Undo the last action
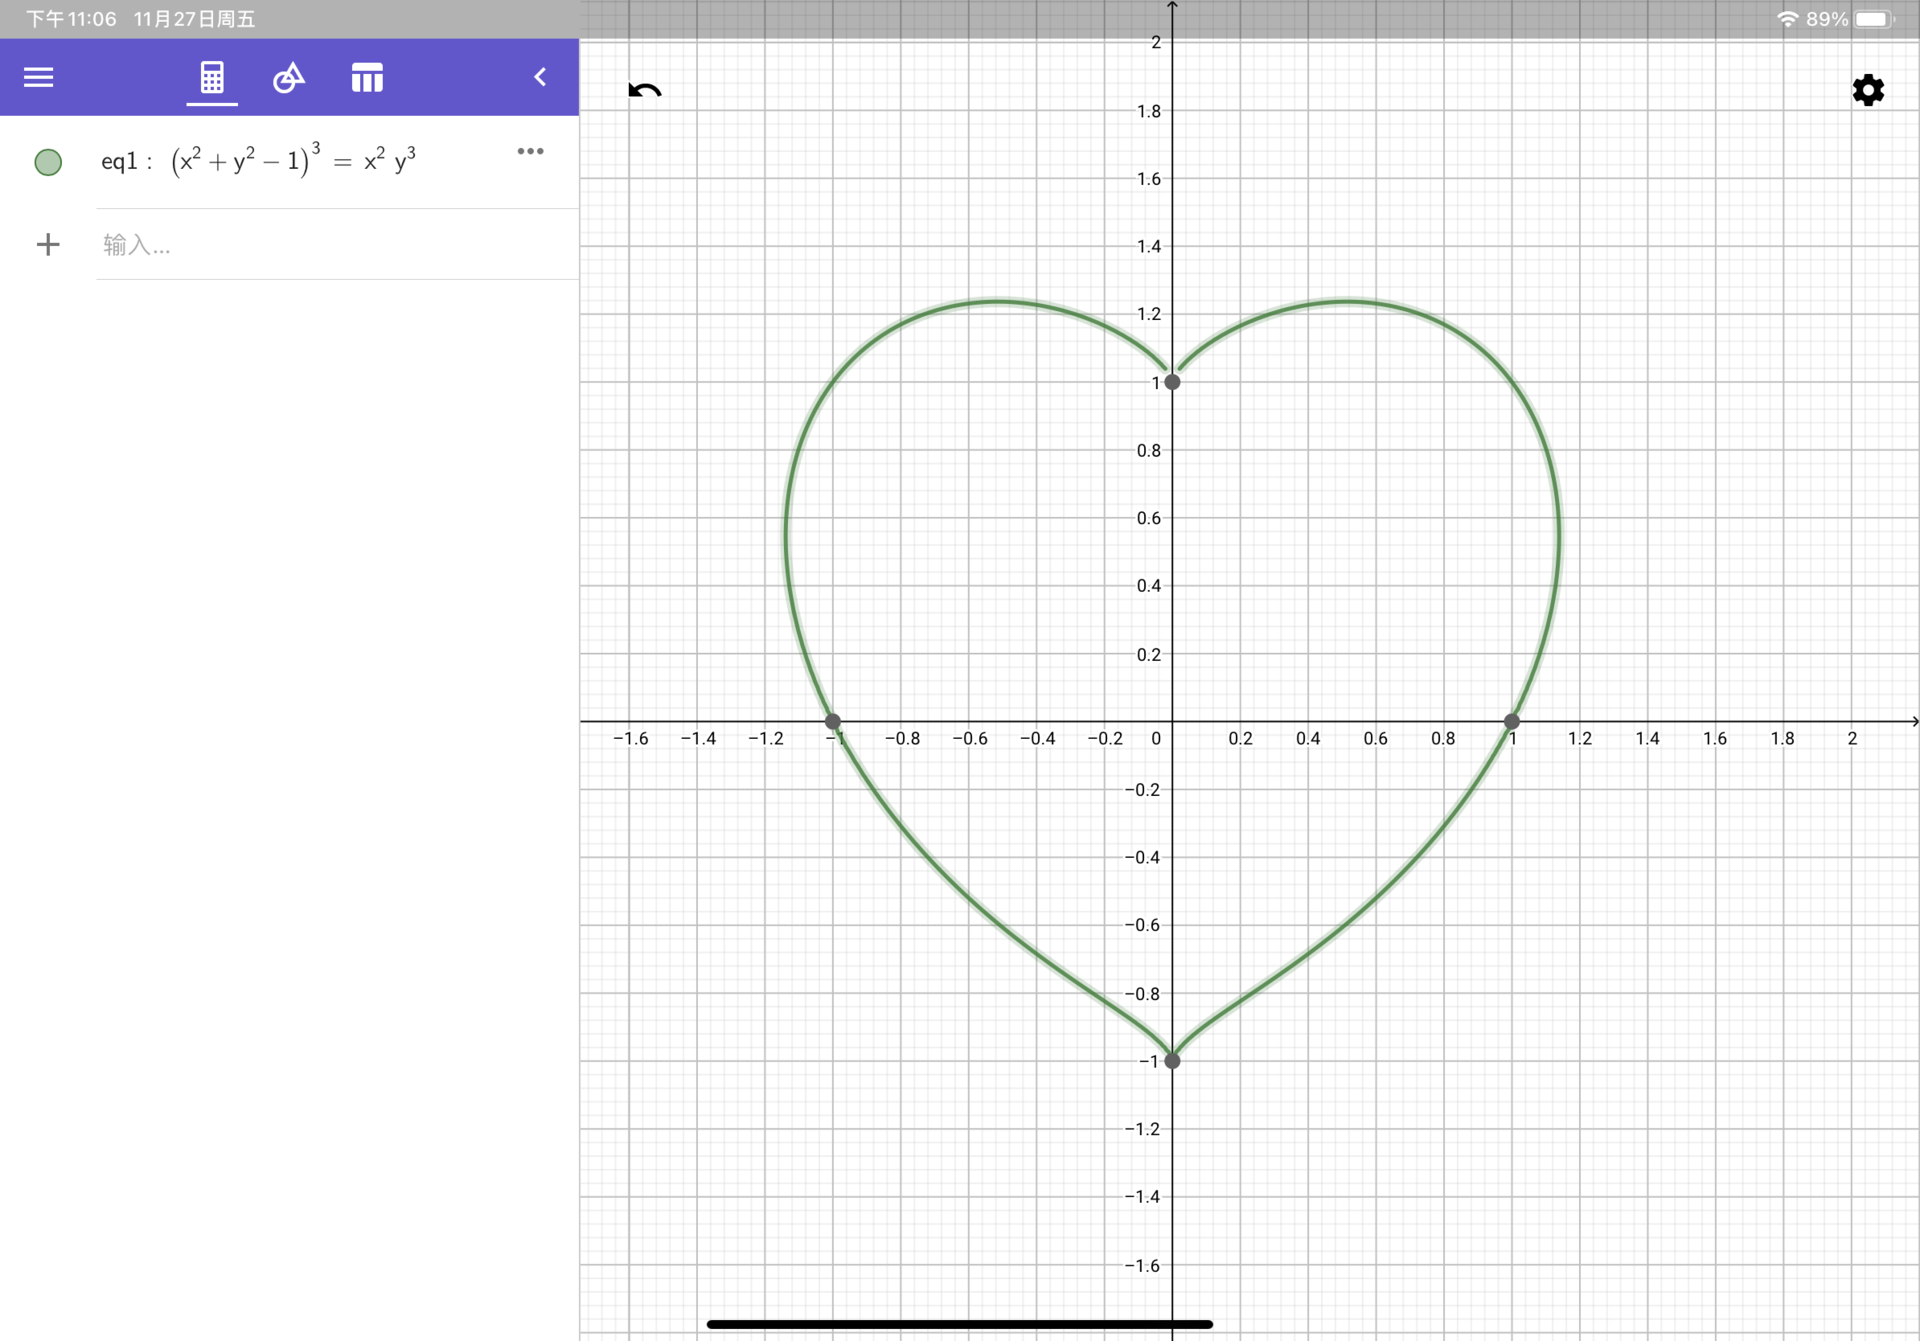This screenshot has width=1920, height=1341. point(645,90)
